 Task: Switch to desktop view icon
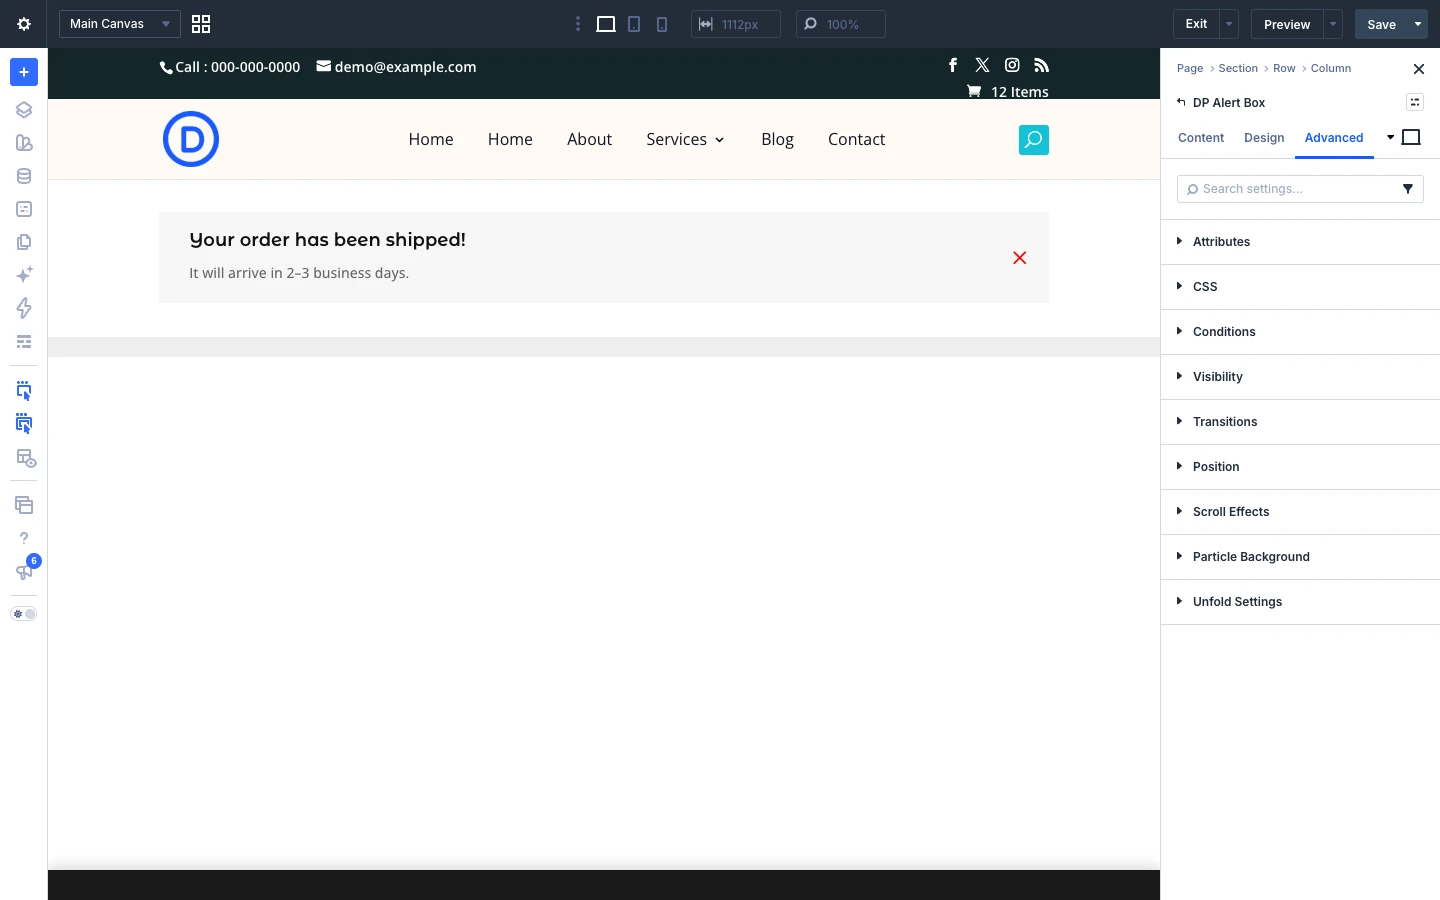(x=606, y=24)
